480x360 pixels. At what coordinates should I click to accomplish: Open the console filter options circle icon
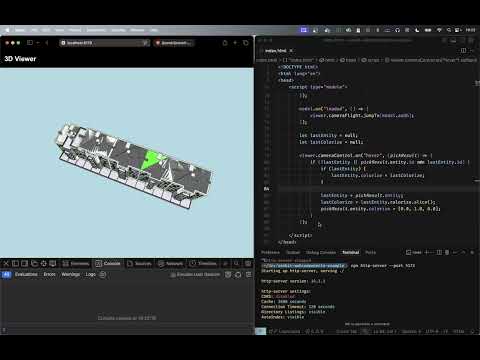pos(103,274)
